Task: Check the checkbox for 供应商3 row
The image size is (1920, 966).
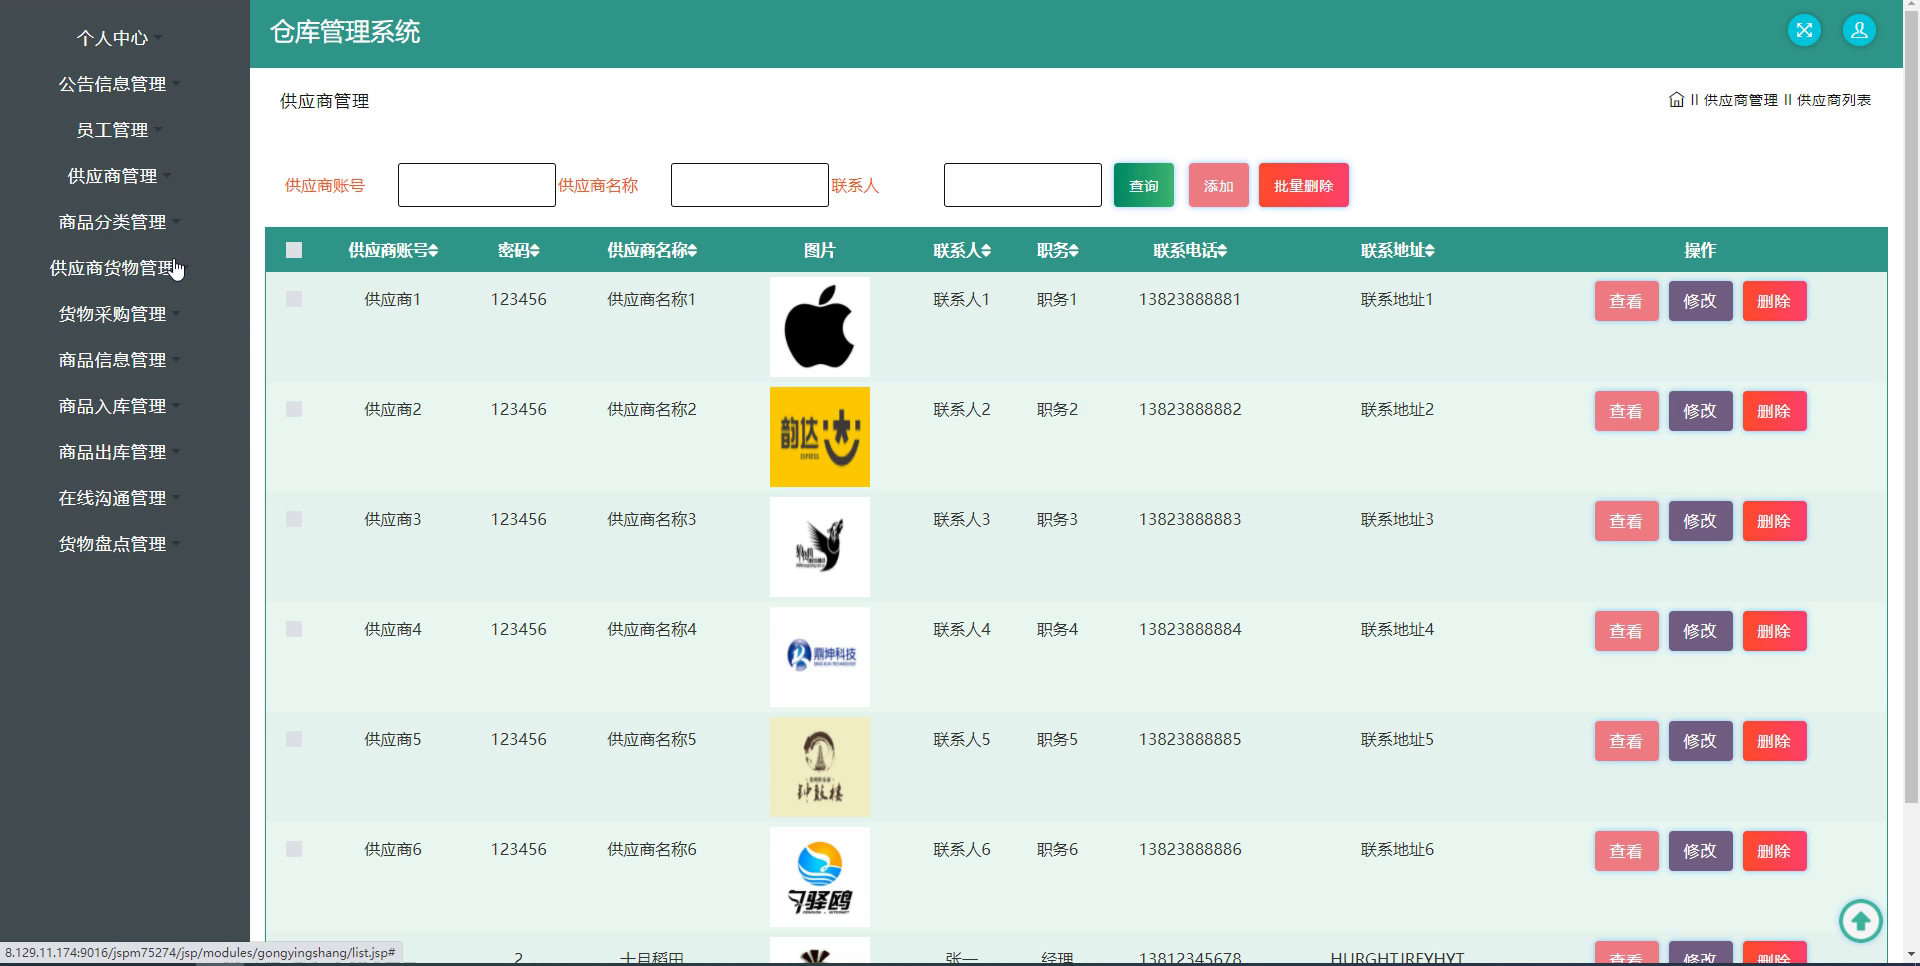Action: 294,519
